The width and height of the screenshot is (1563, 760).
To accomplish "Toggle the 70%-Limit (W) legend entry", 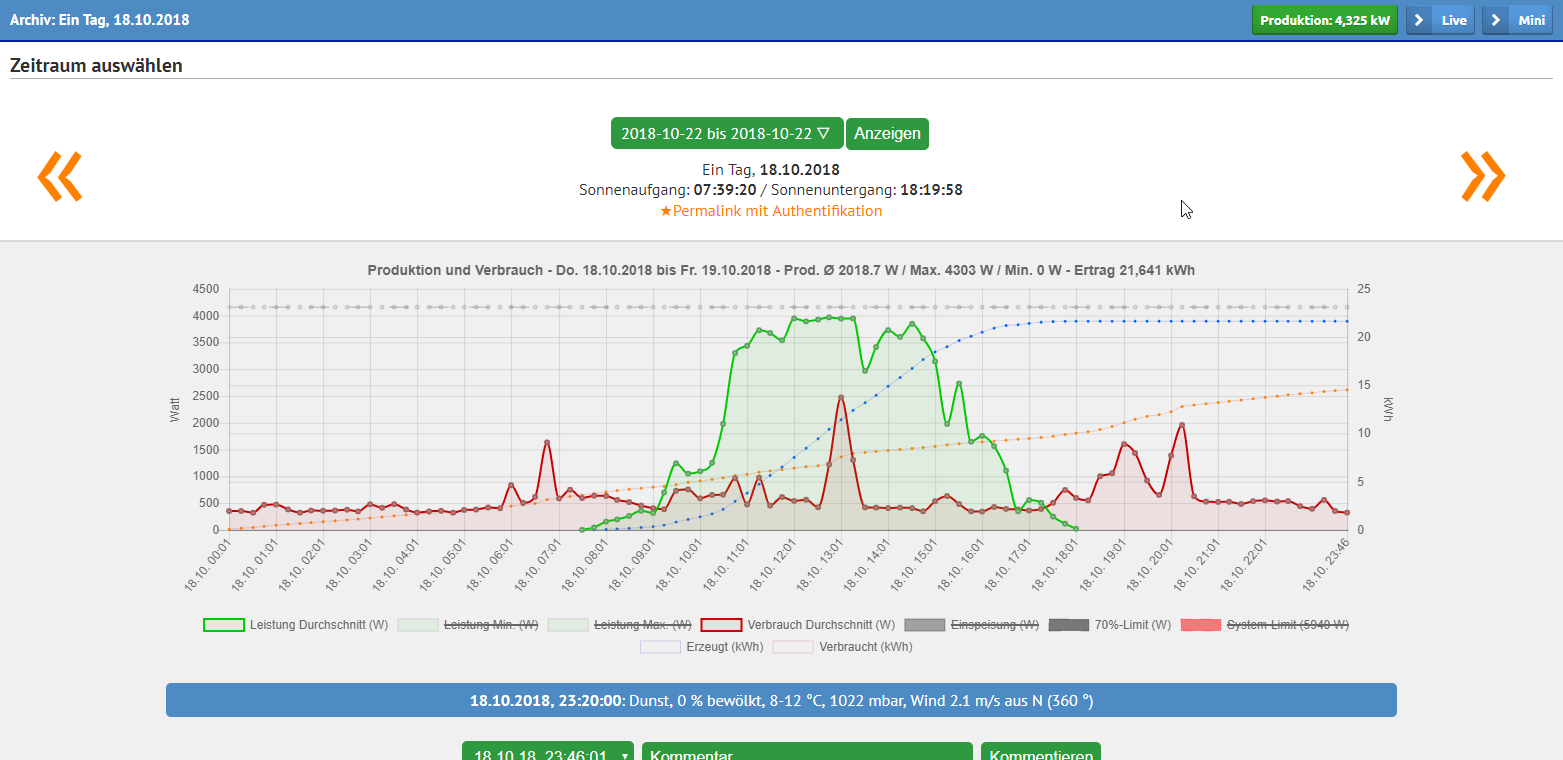I will pos(1110,625).
